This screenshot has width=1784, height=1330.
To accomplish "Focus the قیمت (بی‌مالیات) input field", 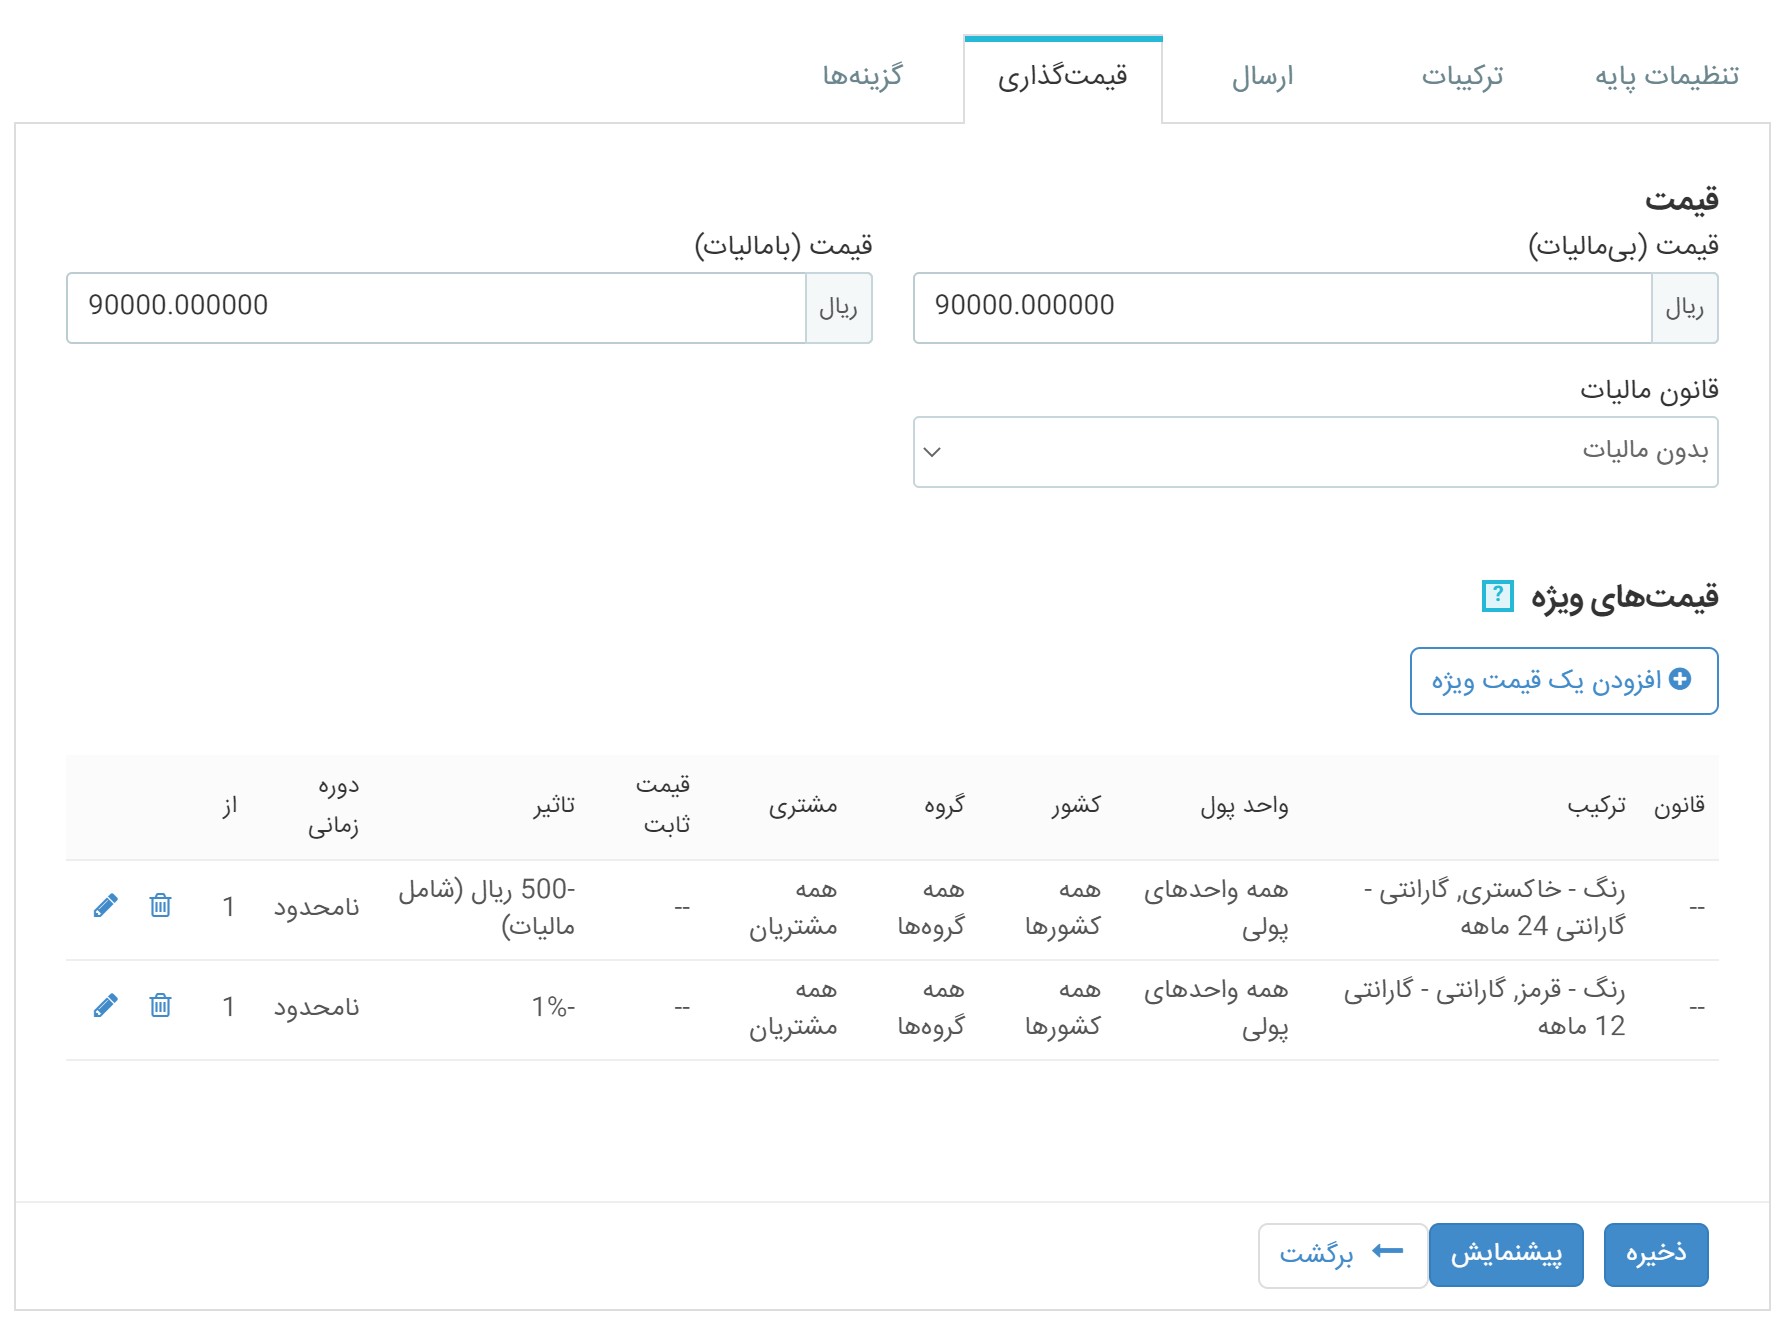I will [1282, 308].
